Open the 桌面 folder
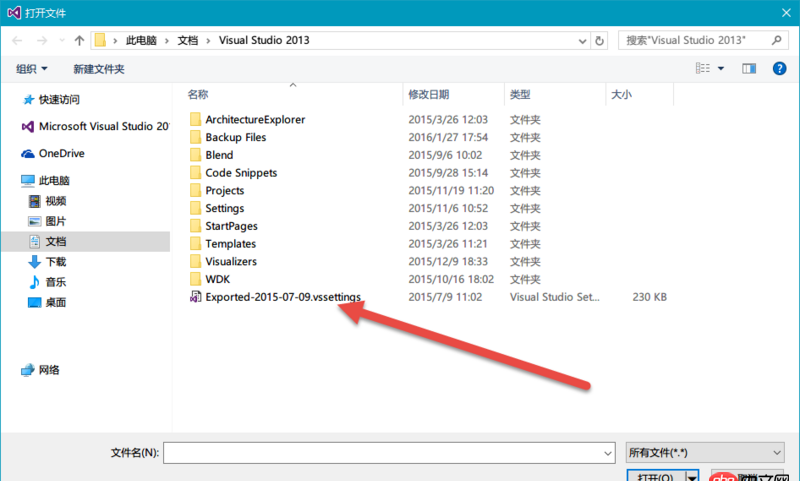800x481 pixels. pos(47,302)
